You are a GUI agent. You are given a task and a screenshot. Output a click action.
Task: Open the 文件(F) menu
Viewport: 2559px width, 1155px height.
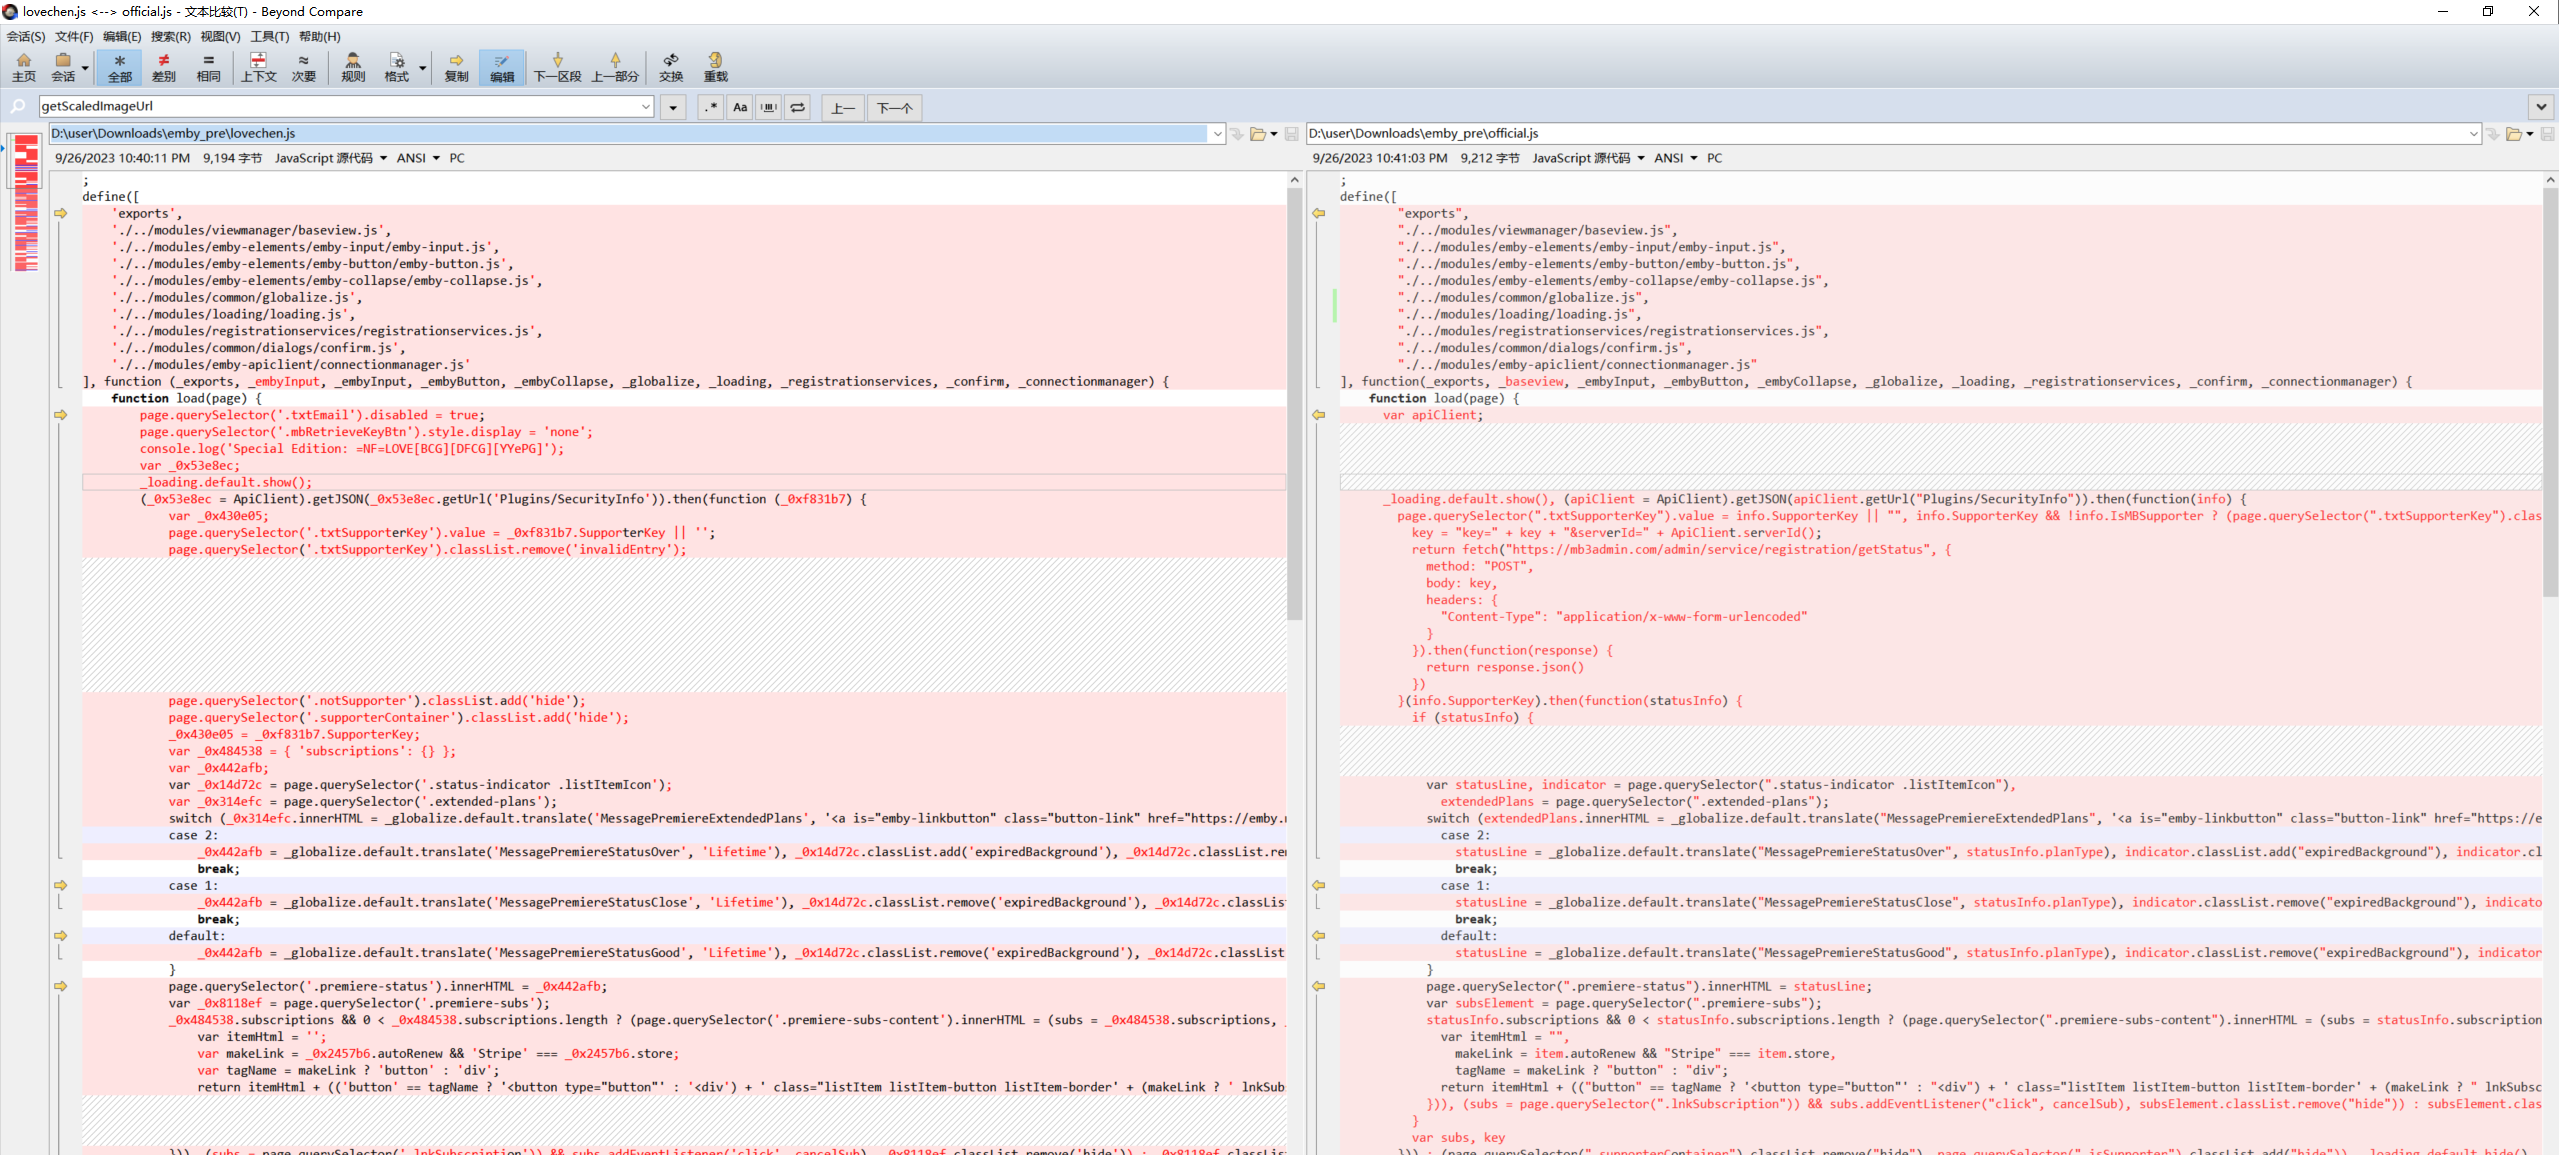click(x=74, y=36)
